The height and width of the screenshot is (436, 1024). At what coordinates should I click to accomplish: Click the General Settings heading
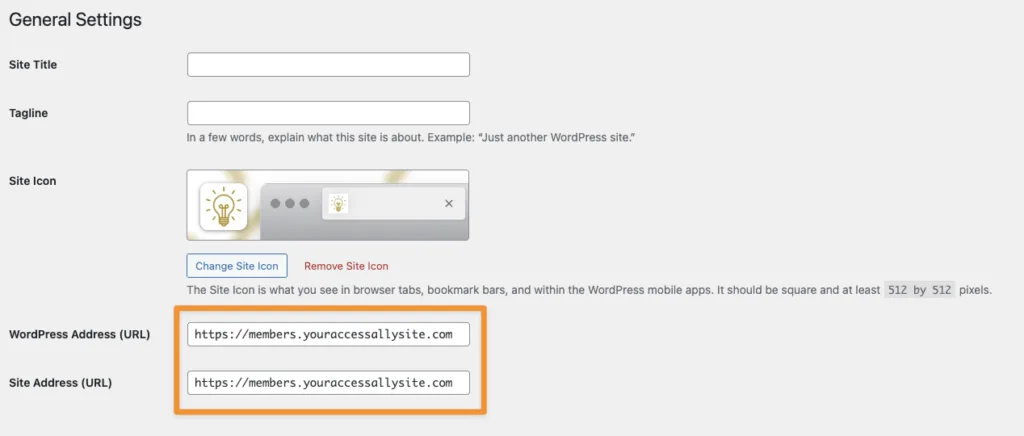tap(75, 19)
